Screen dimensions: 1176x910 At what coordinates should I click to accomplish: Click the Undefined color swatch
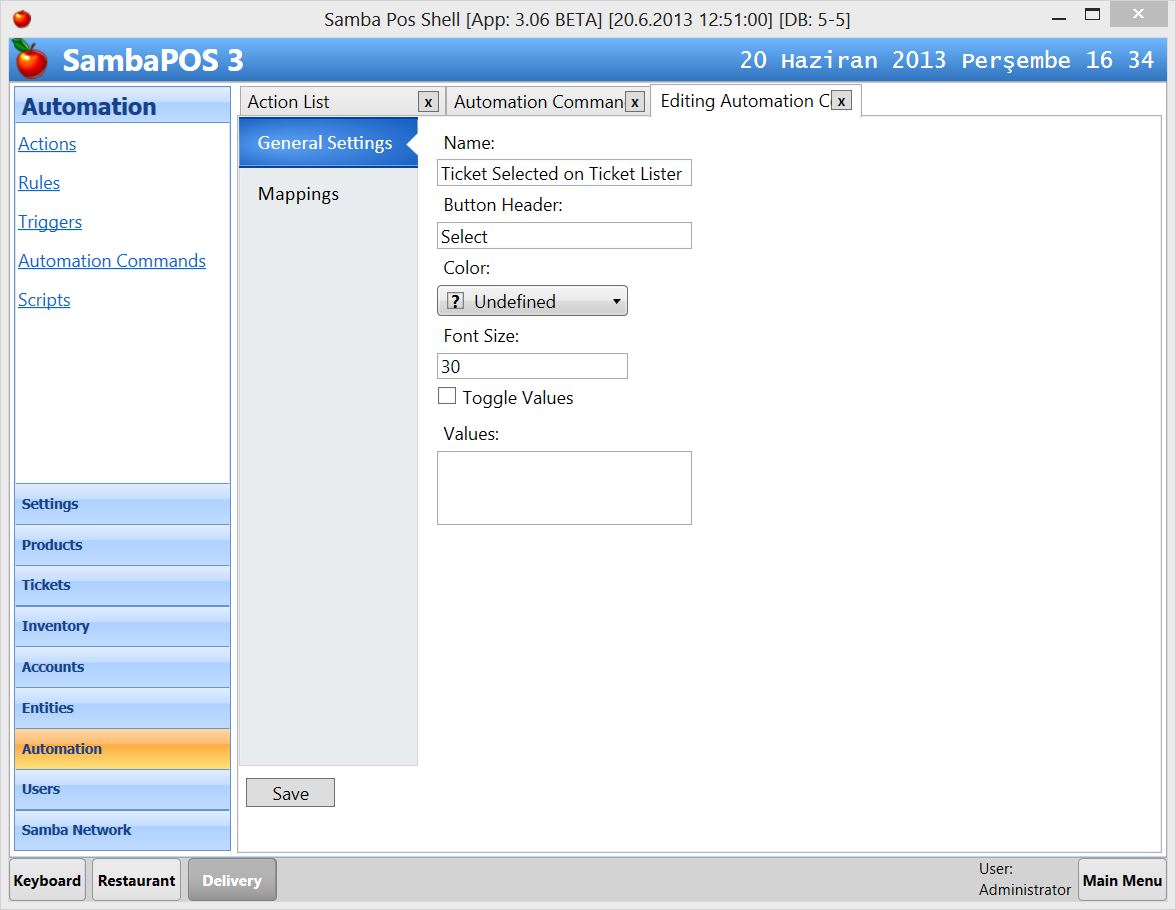[x=454, y=300]
